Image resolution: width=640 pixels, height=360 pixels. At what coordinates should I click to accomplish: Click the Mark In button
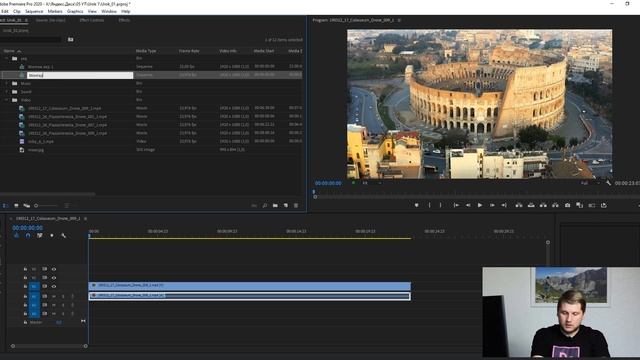click(x=429, y=205)
